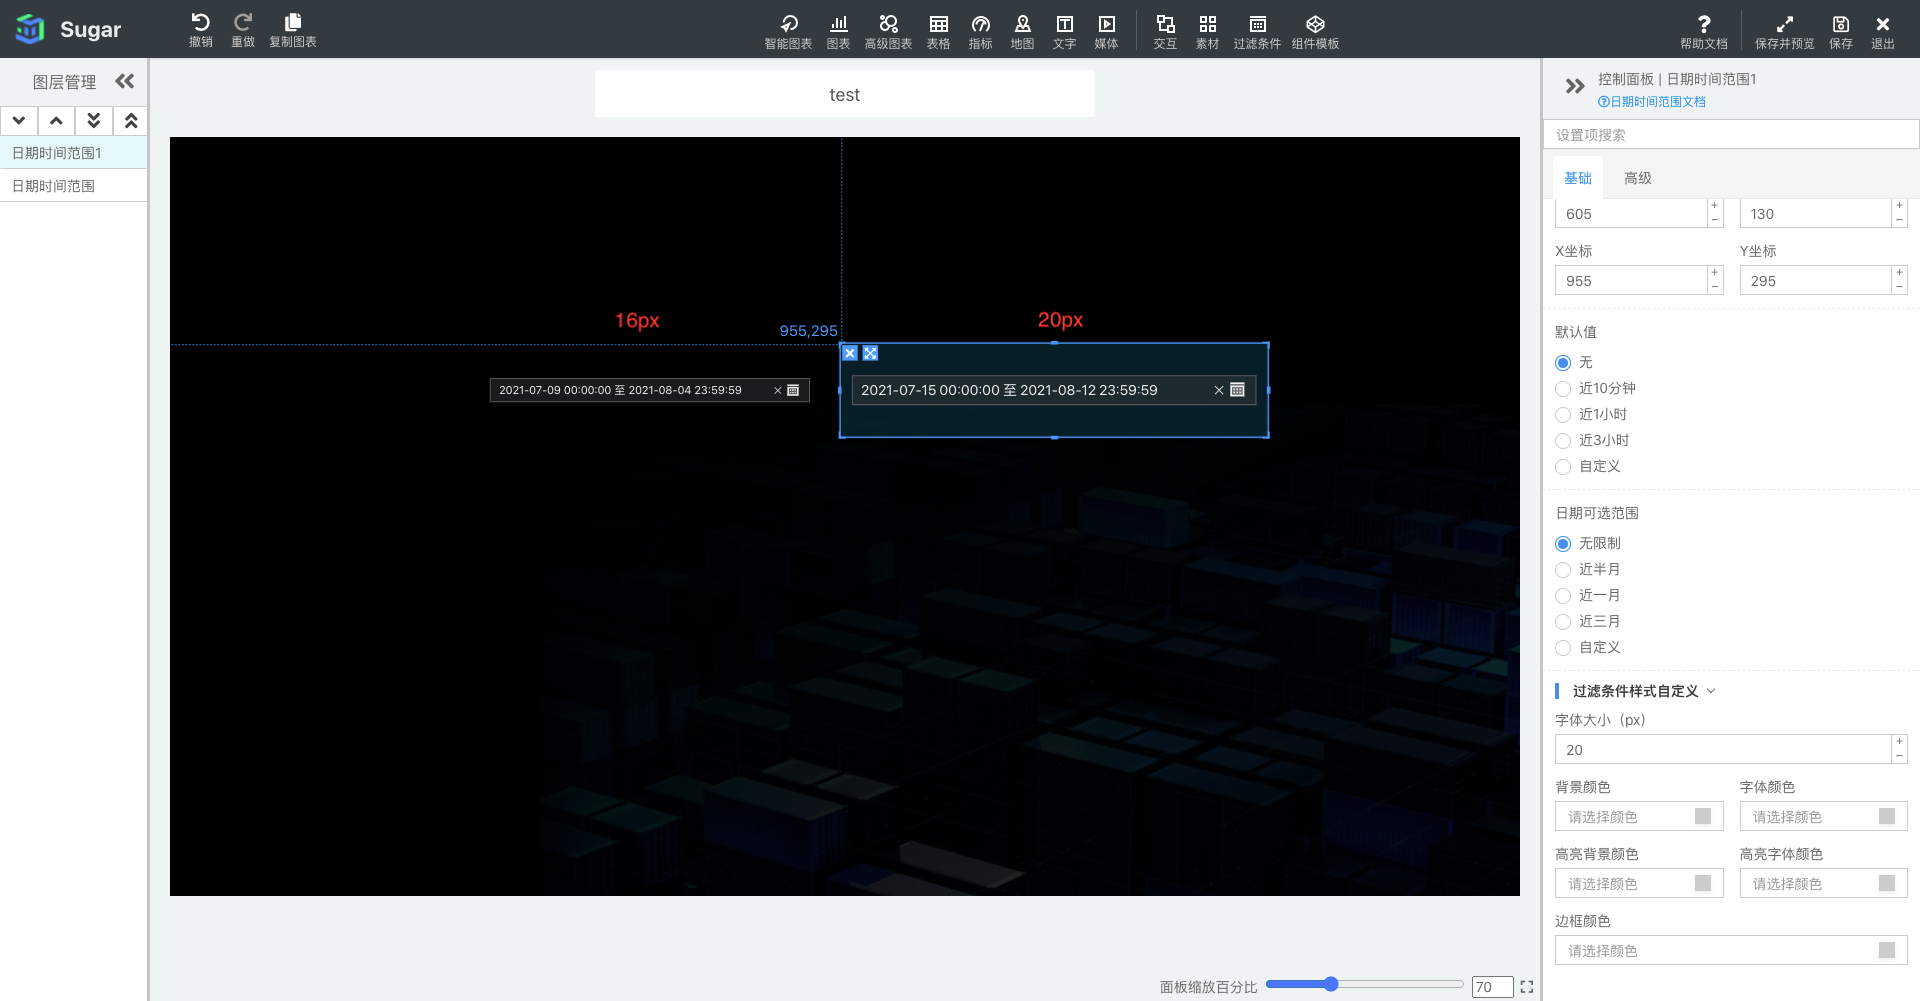1920x1001 pixels.
Task: Collapse the 过滤条件样式自定义 section
Action: (1711, 691)
